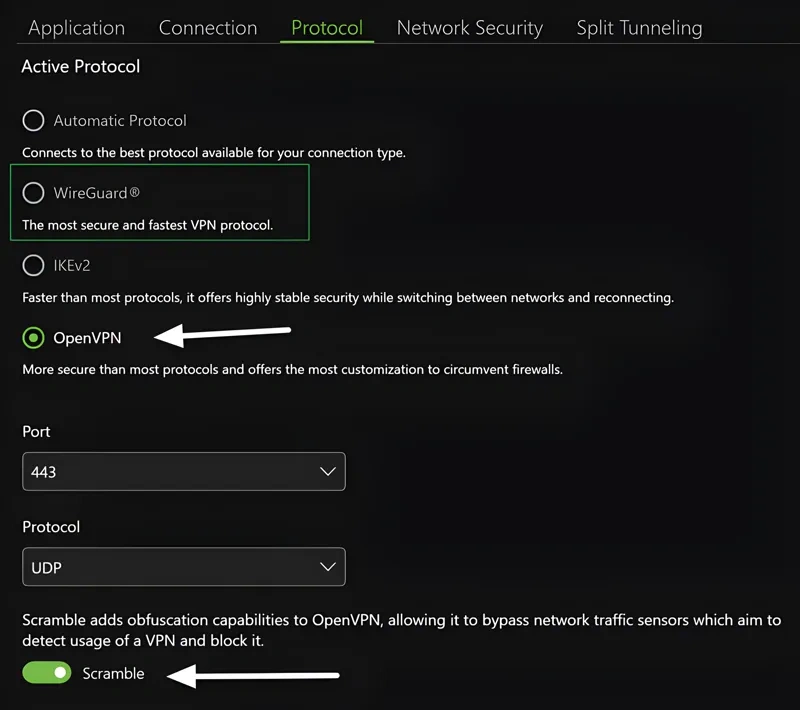Open the Connection settings tab
Screen dimensions: 800x710
pyautogui.click(x=208, y=28)
